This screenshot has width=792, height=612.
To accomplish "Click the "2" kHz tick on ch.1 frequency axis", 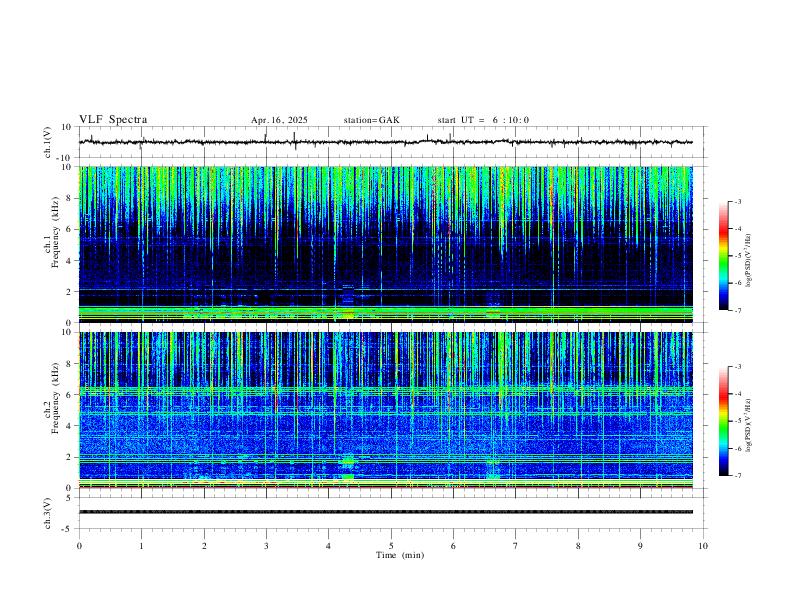I will [x=69, y=292].
